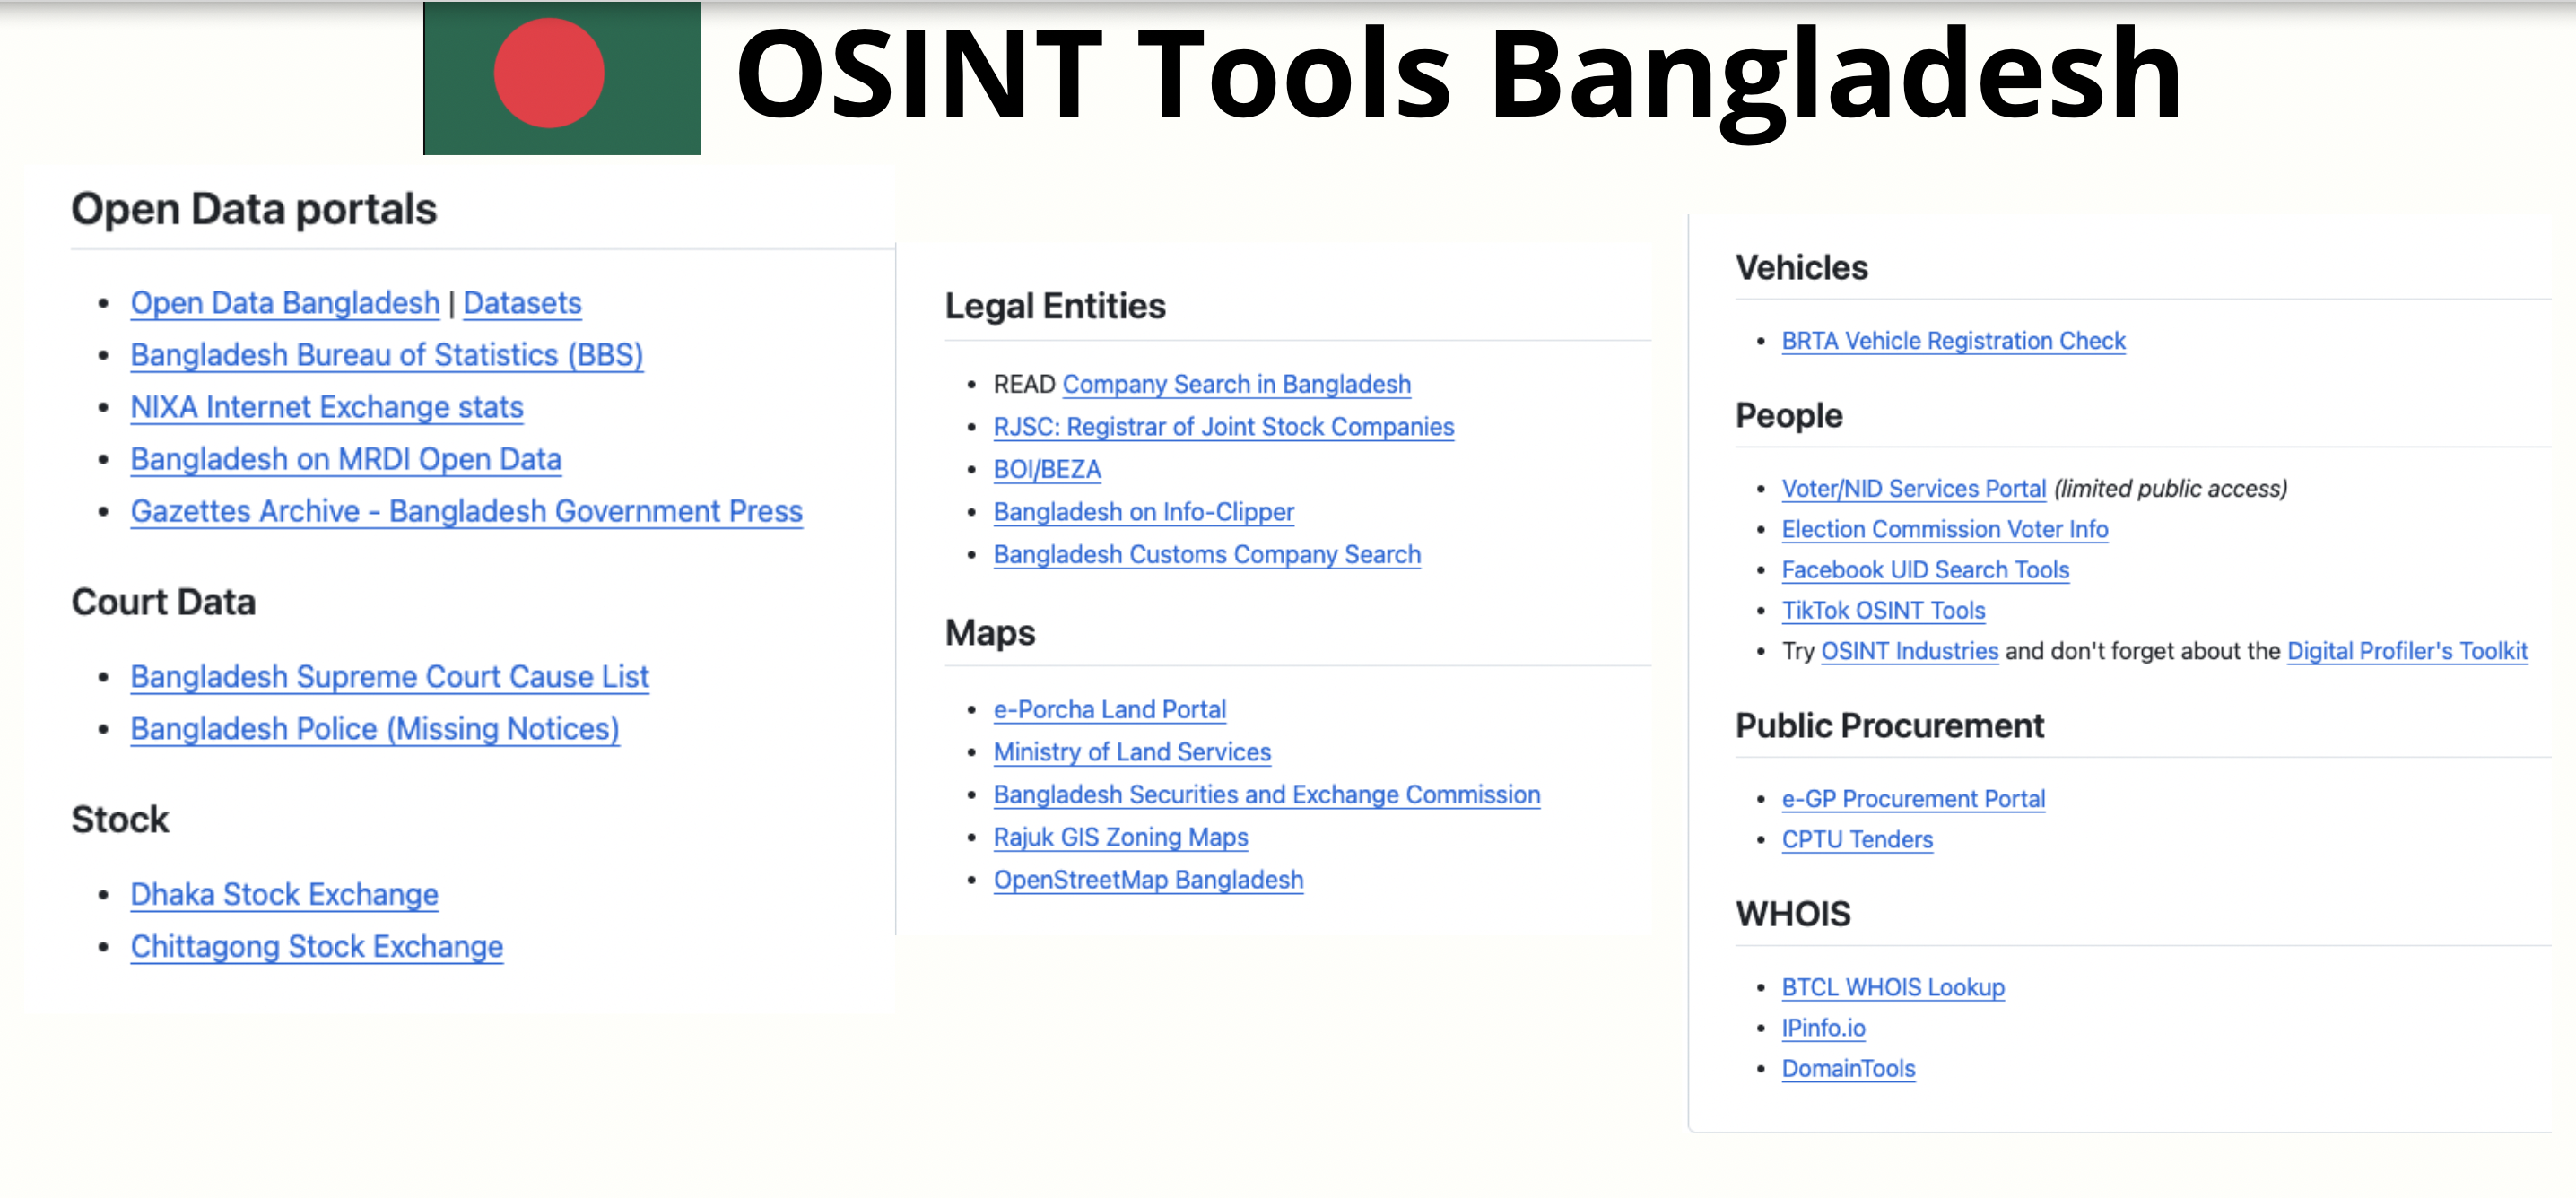Click the e-Porcha Land Portal link
Image resolution: width=2576 pixels, height=1198 pixels.
pyautogui.click(x=1110, y=710)
